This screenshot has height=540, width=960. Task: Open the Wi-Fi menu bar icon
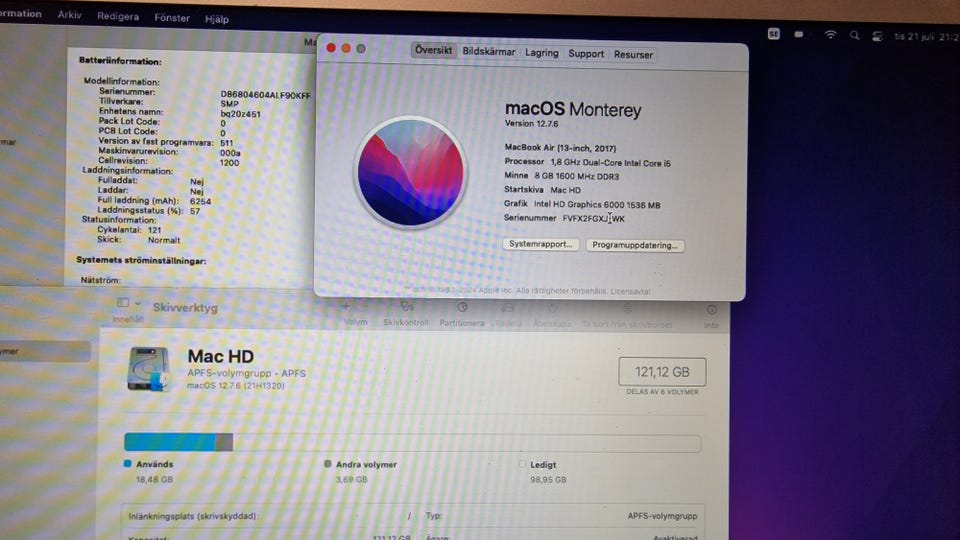(830, 35)
